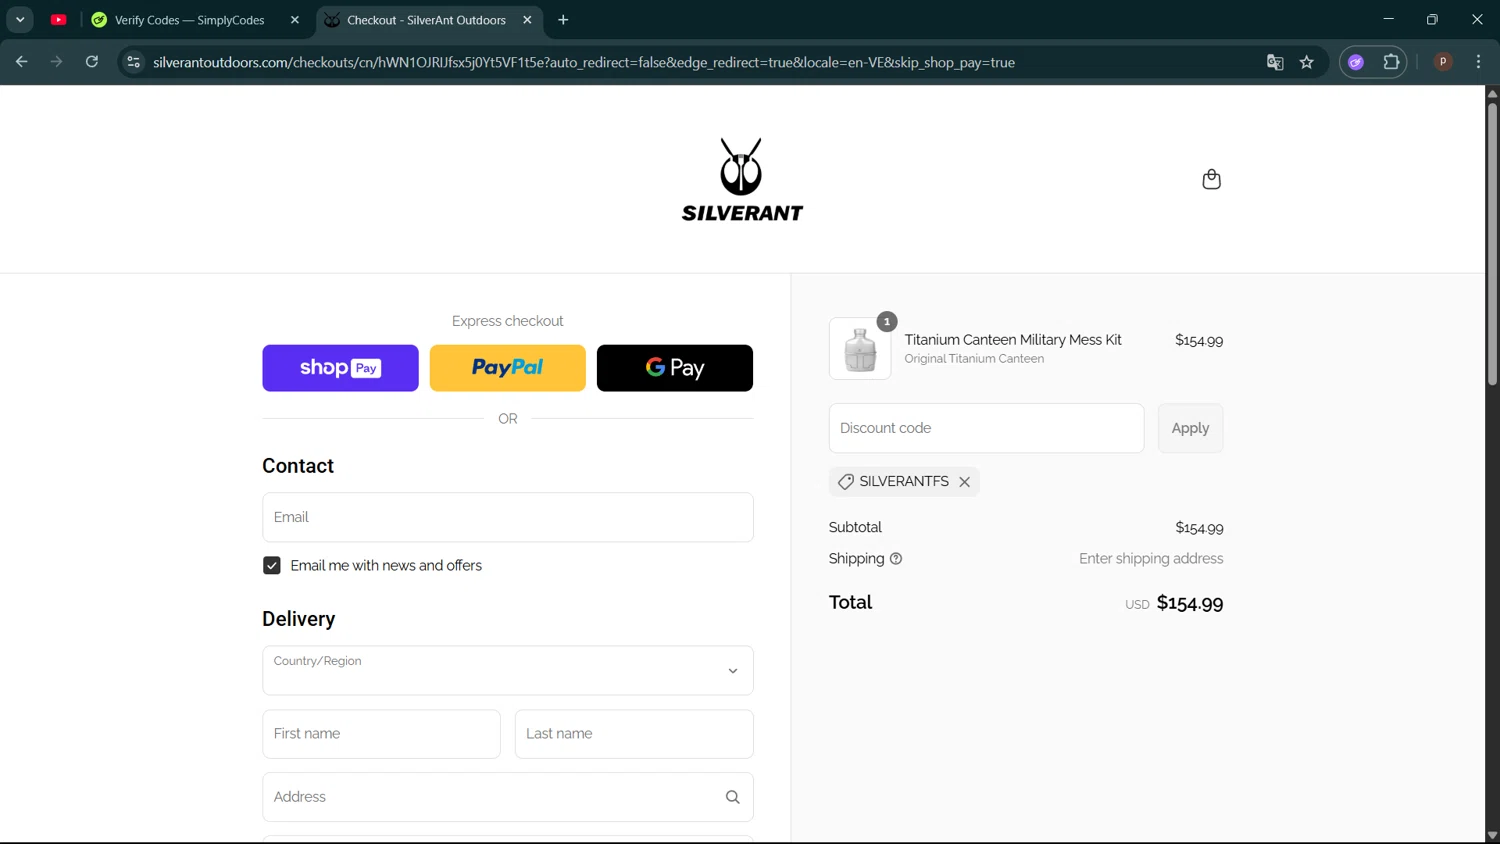Focus the Discount code field

(986, 428)
